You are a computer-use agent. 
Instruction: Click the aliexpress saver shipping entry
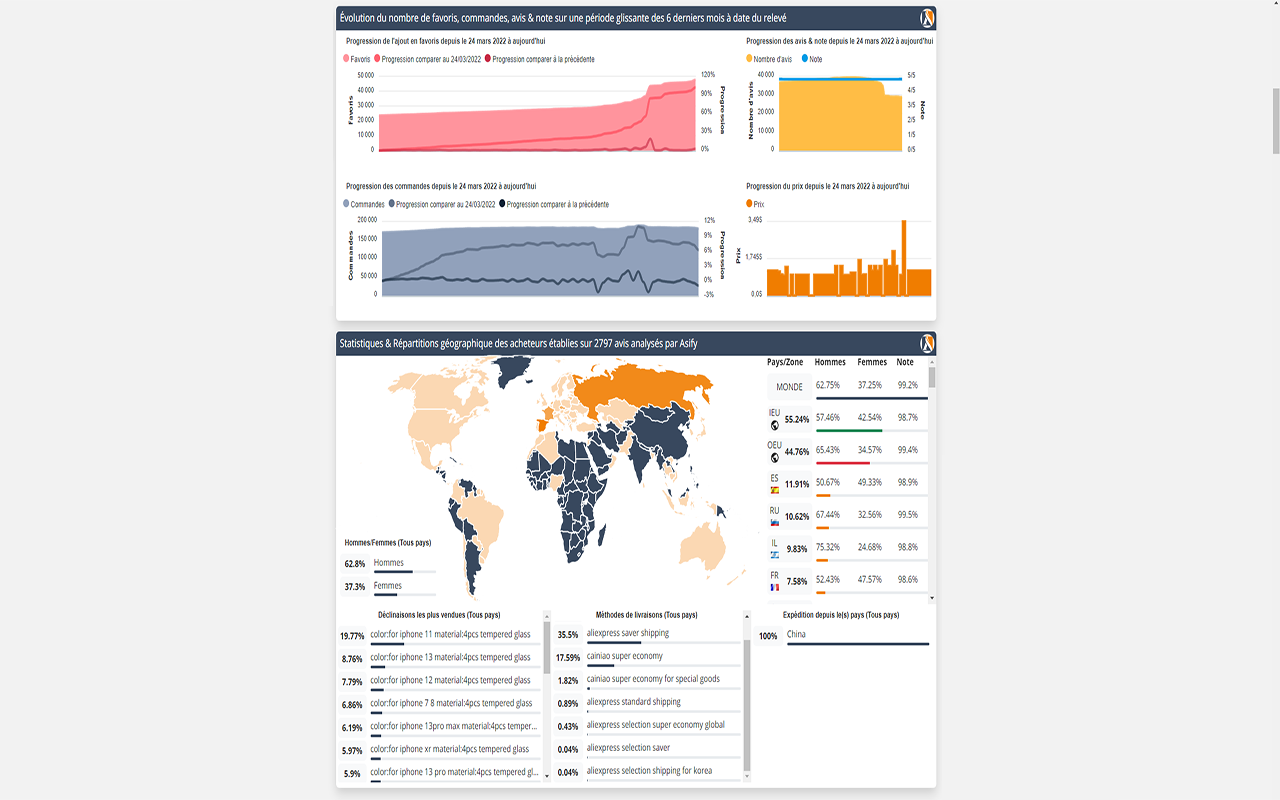pyautogui.click(x=627, y=633)
